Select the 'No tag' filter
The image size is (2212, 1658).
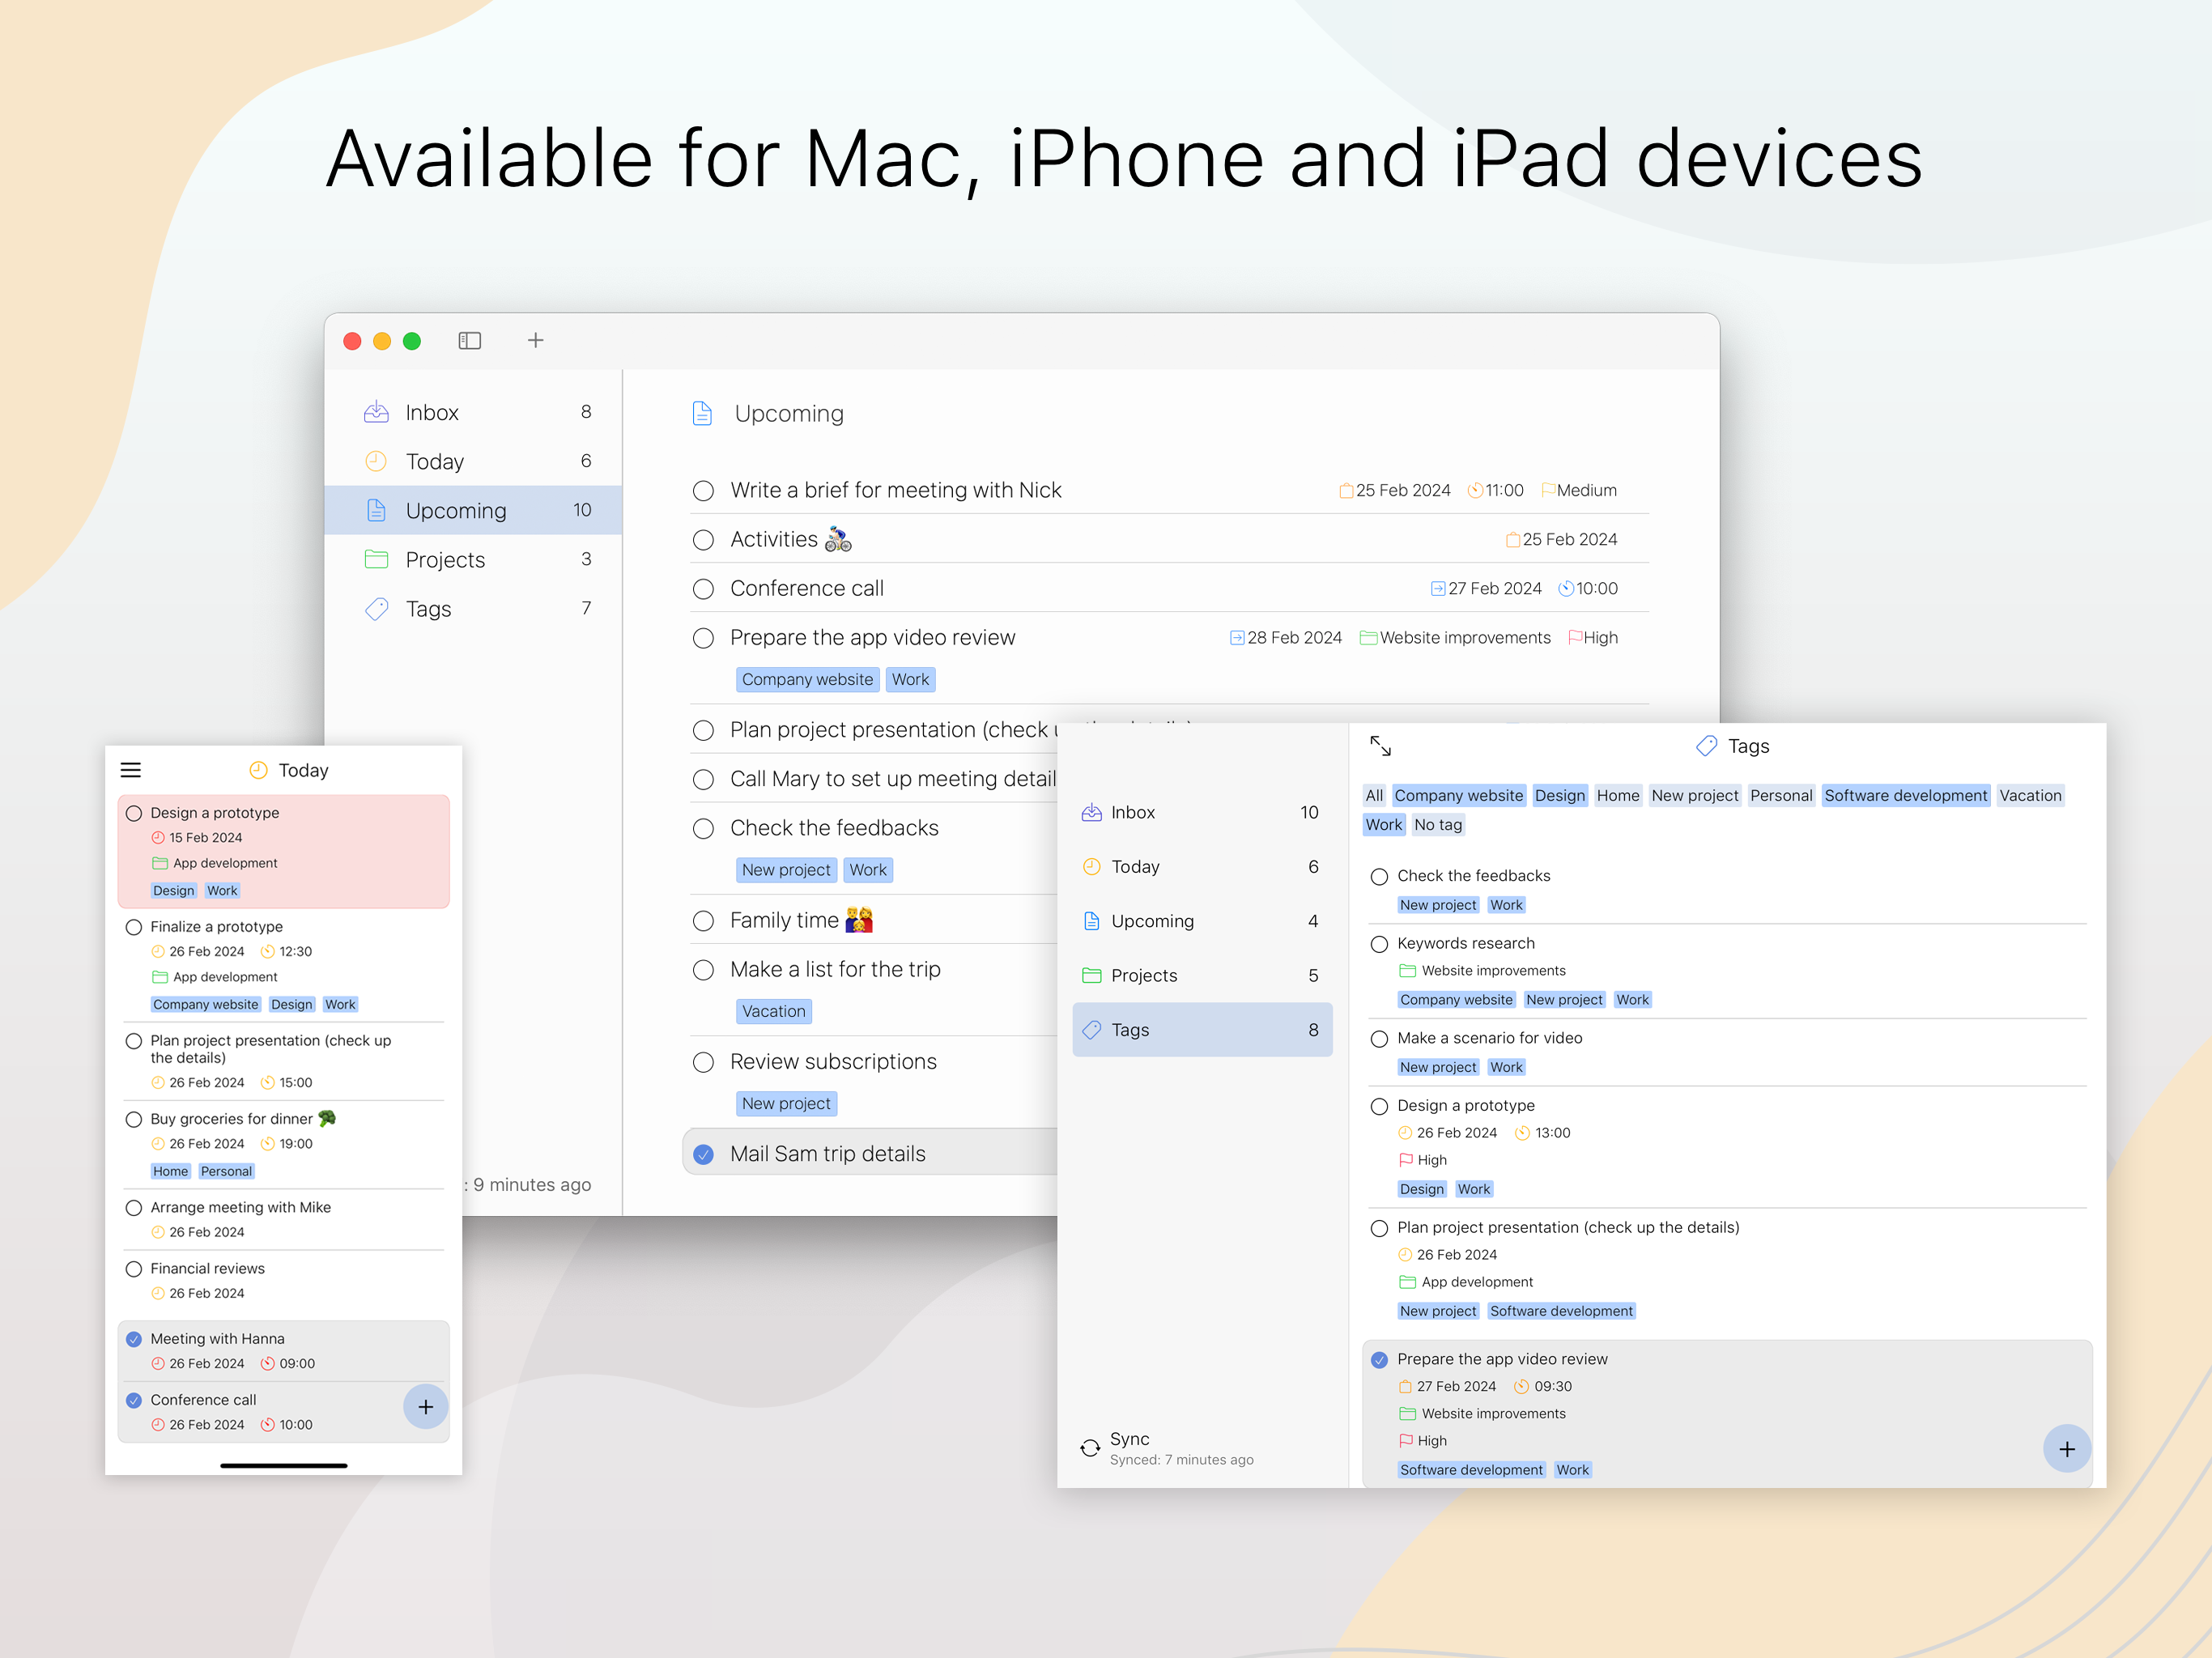coord(1438,825)
